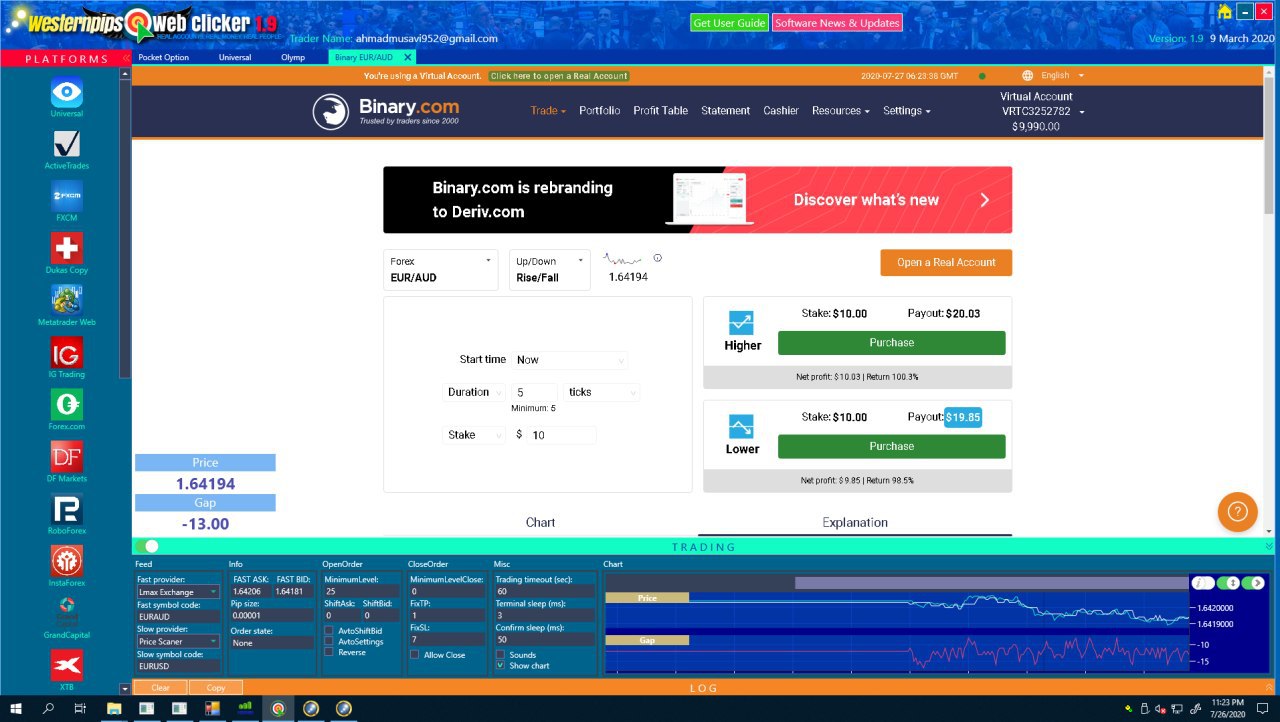Select the GrandCapital platform icon
The width and height of the screenshot is (1280, 722).
coord(67,612)
